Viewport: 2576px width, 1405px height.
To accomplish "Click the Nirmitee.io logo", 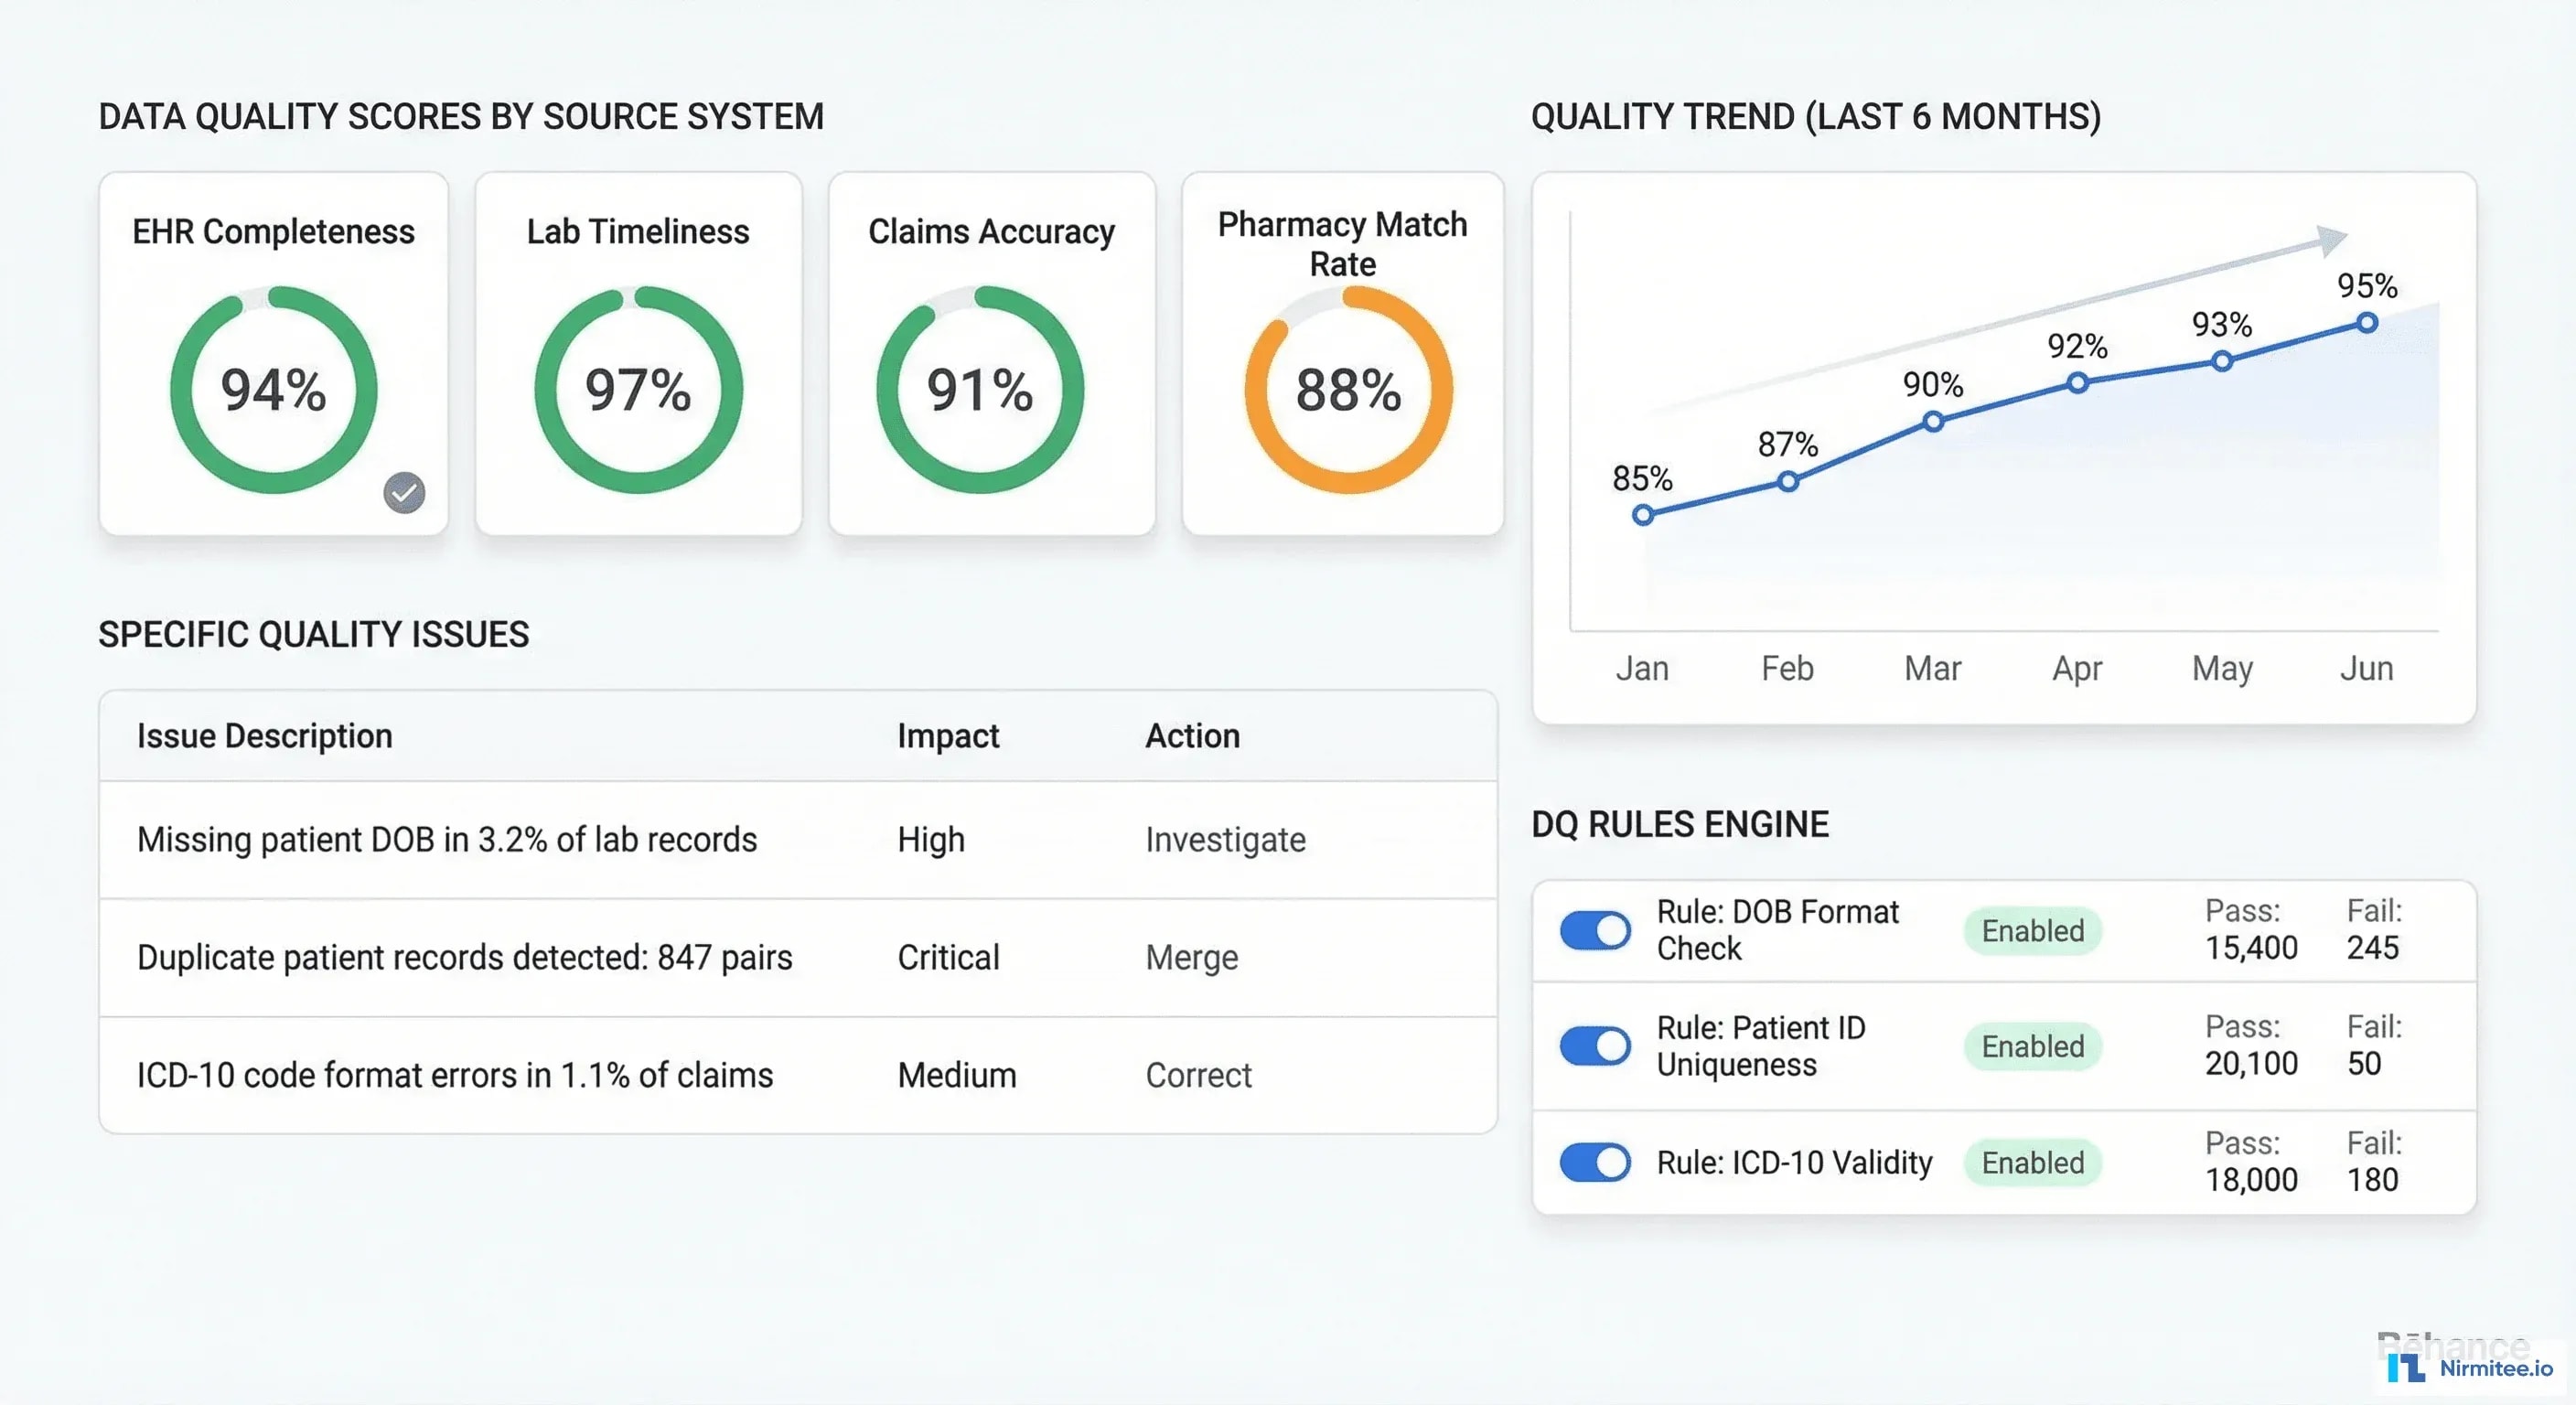I will coord(2469,1367).
